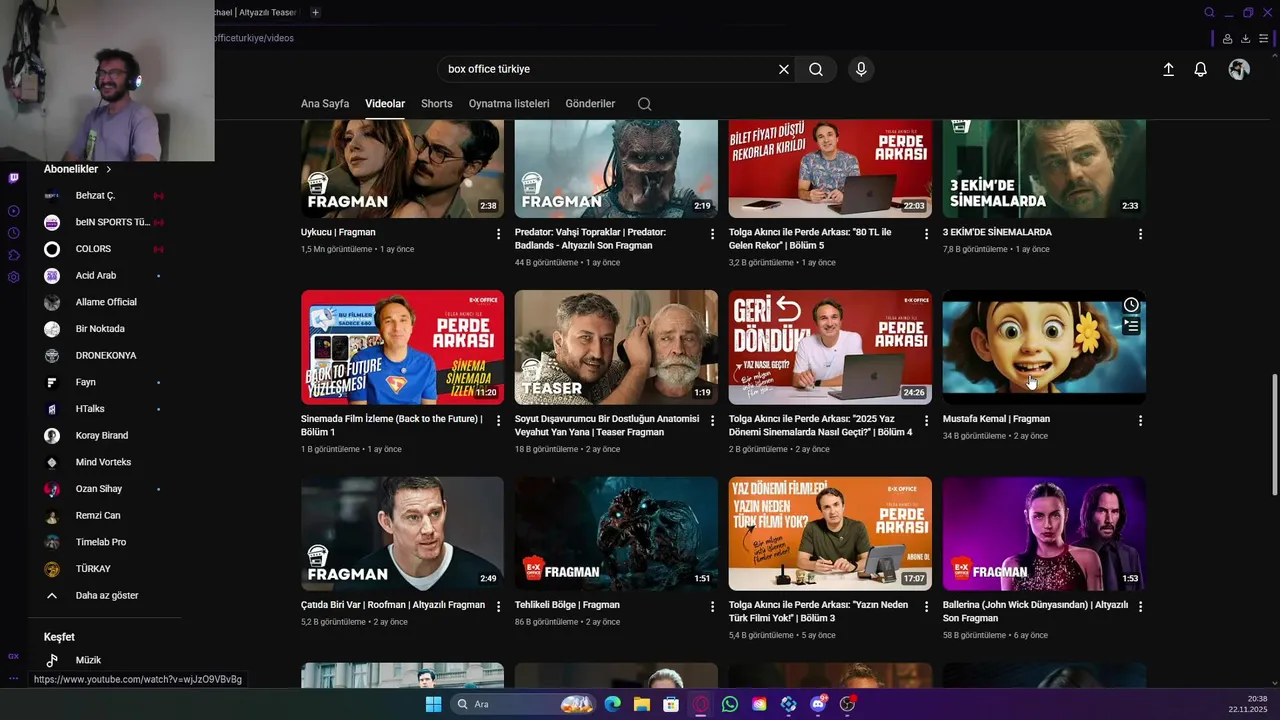Open Windows Start menu
This screenshot has width=1280, height=720.
click(x=433, y=704)
